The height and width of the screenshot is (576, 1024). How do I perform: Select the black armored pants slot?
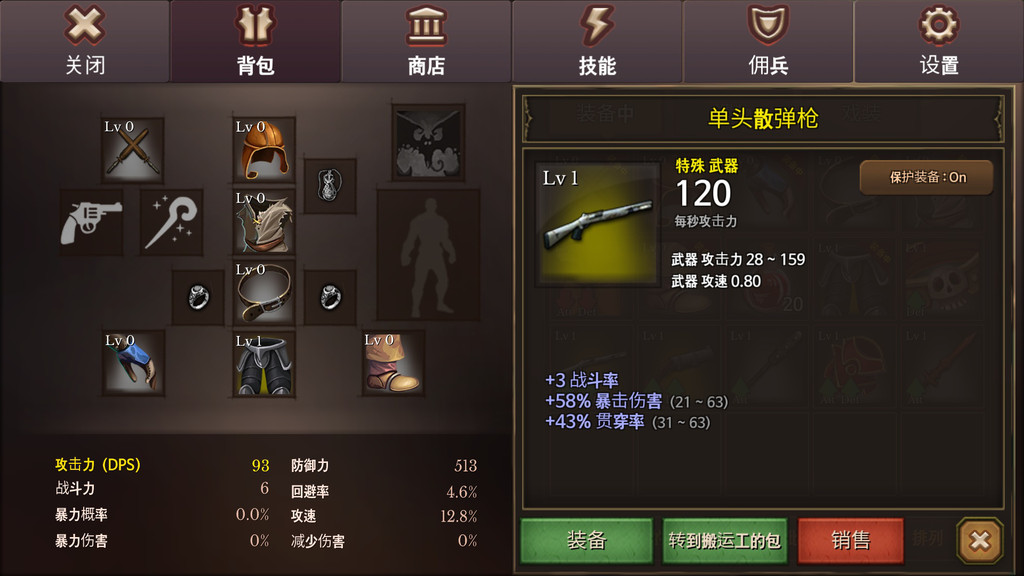pyautogui.click(x=264, y=363)
